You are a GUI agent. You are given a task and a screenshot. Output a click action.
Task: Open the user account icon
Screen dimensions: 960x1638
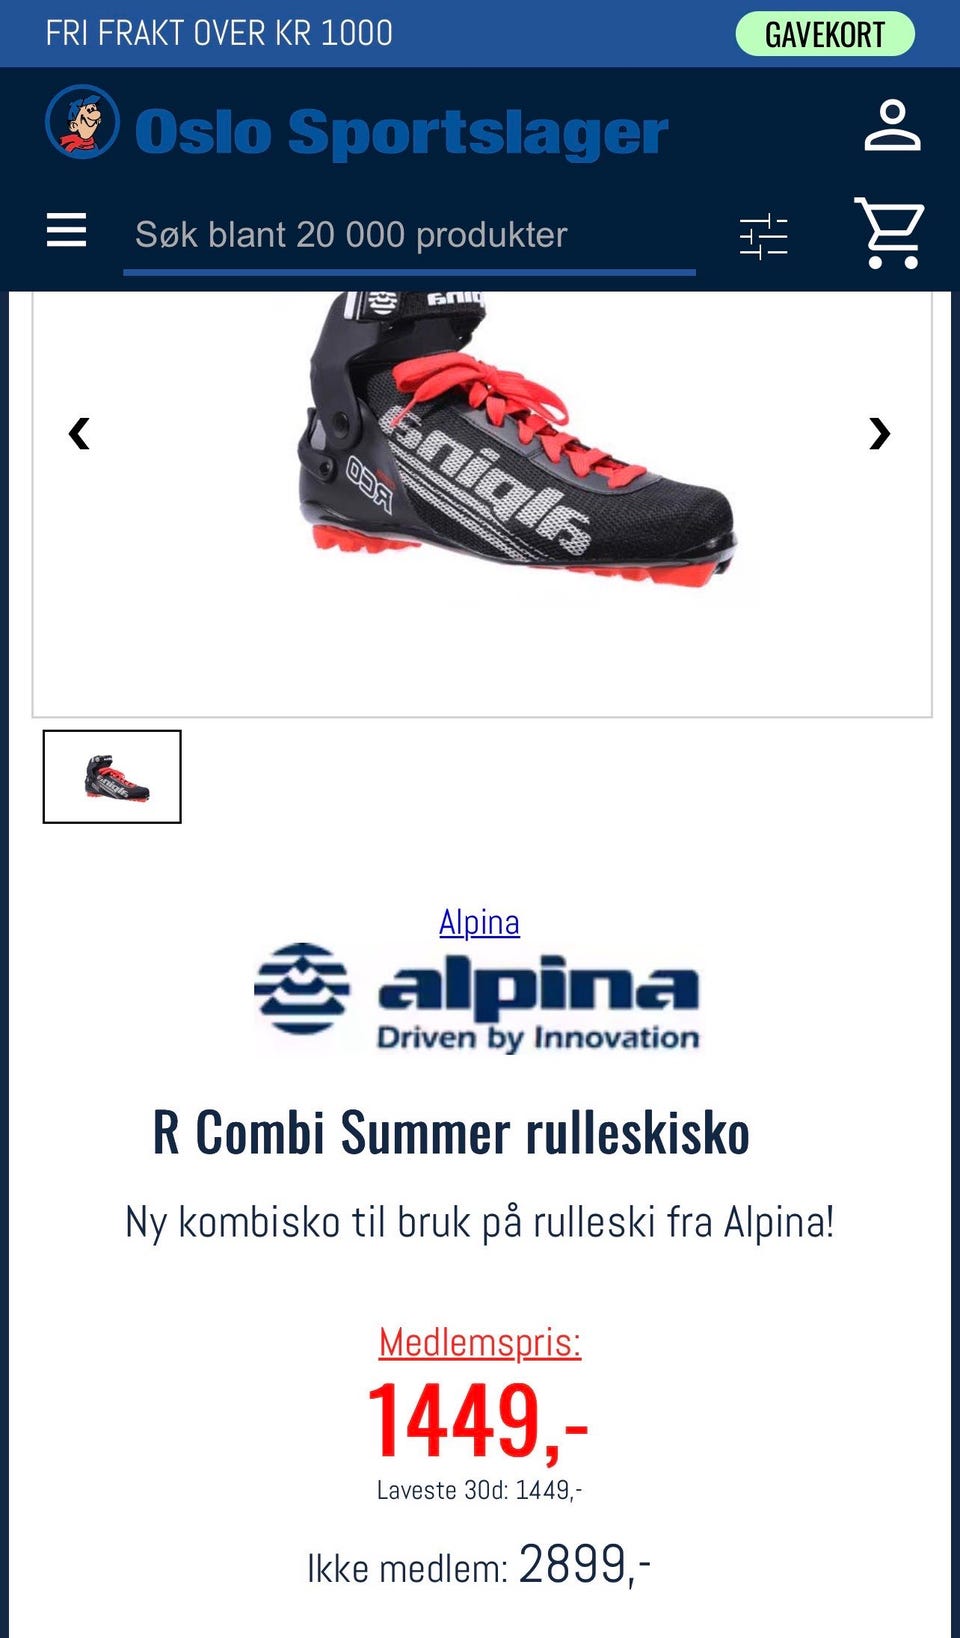click(x=892, y=125)
